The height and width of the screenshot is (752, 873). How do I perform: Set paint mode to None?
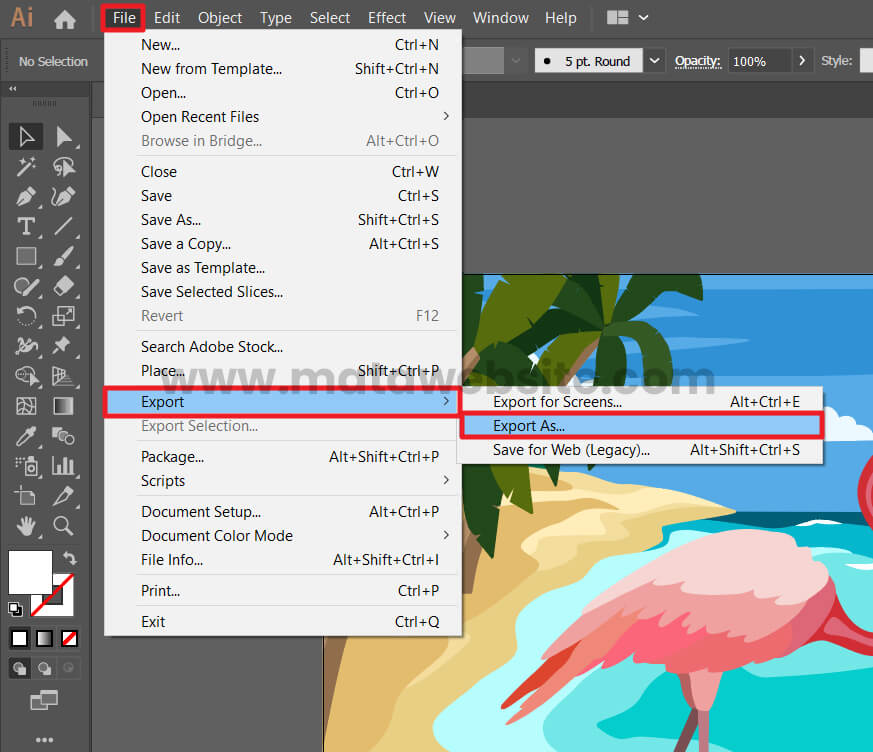pyautogui.click(x=69, y=638)
